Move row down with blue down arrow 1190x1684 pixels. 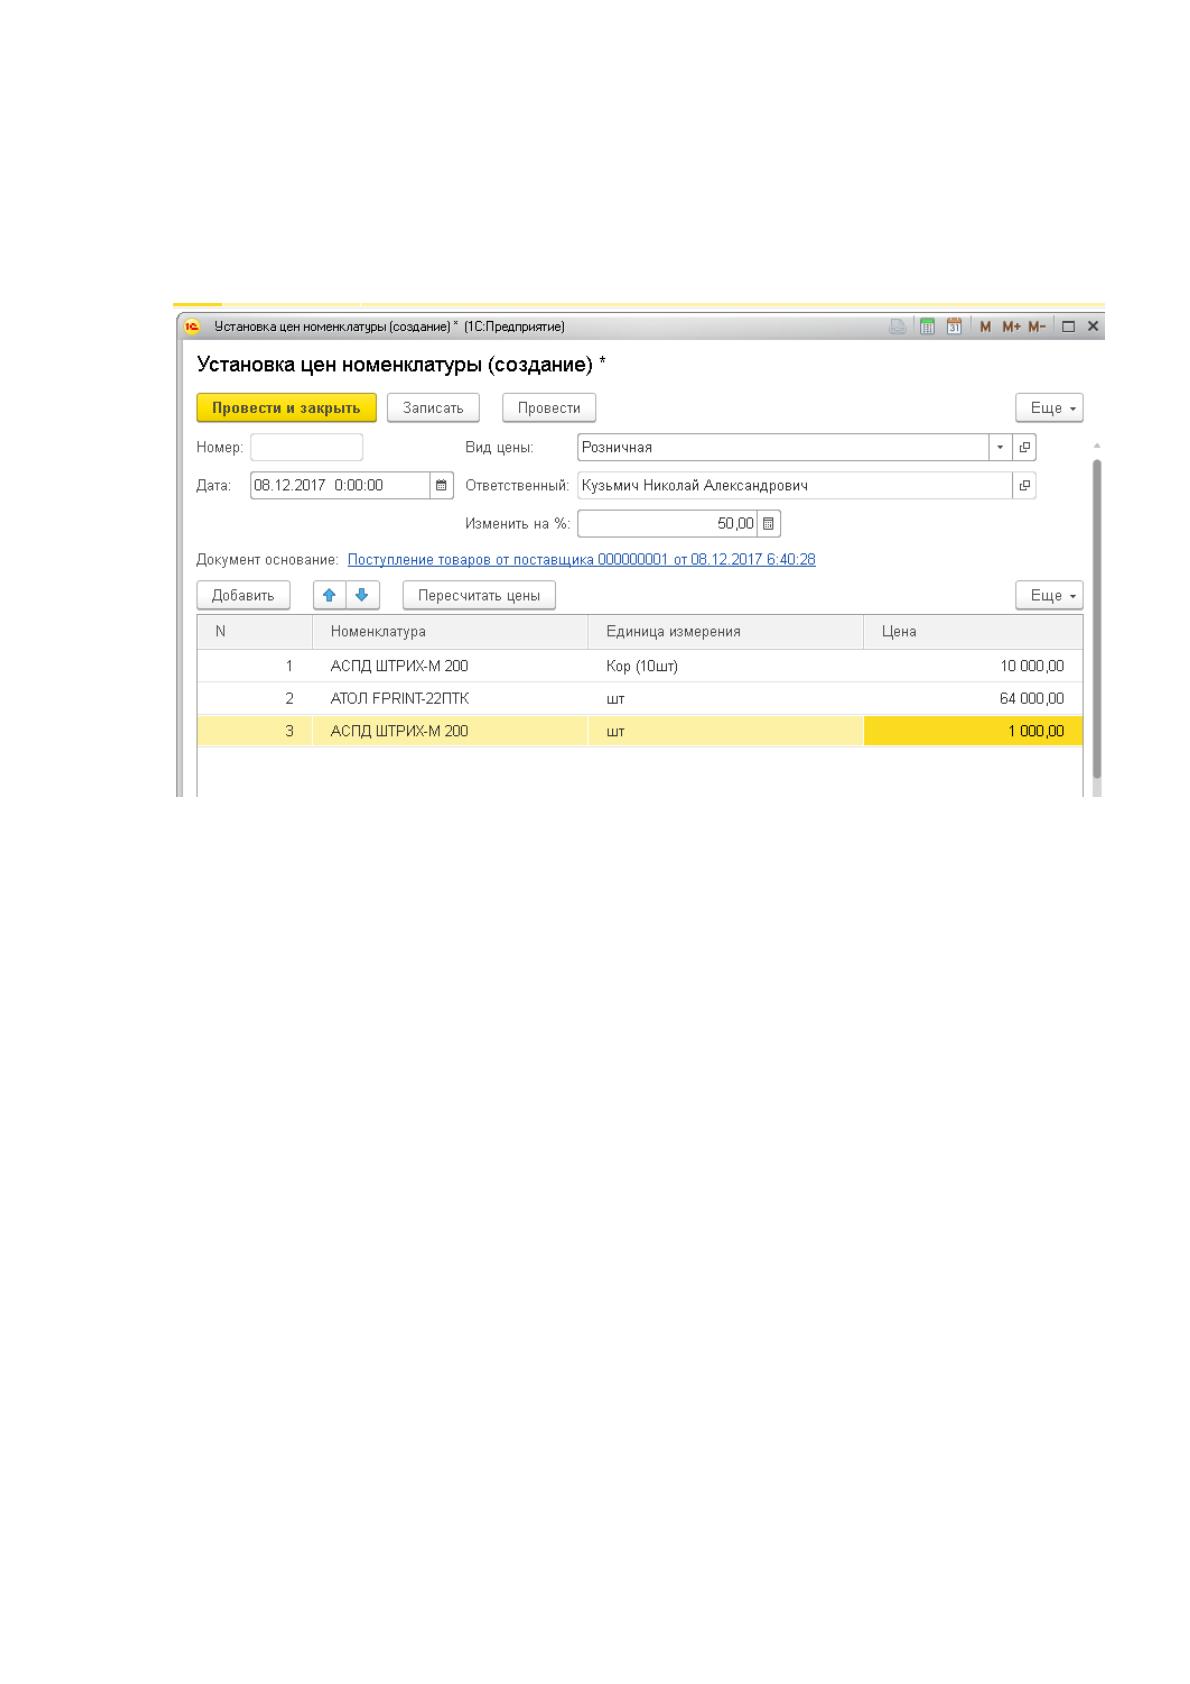tap(362, 595)
